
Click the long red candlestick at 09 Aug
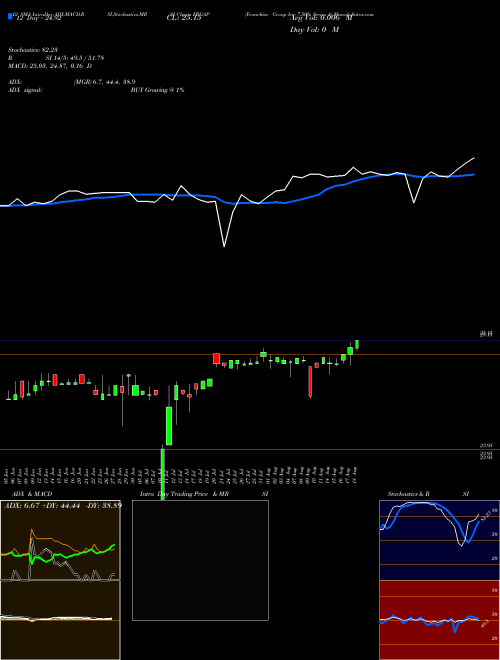pyautogui.click(x=311, y=381)
